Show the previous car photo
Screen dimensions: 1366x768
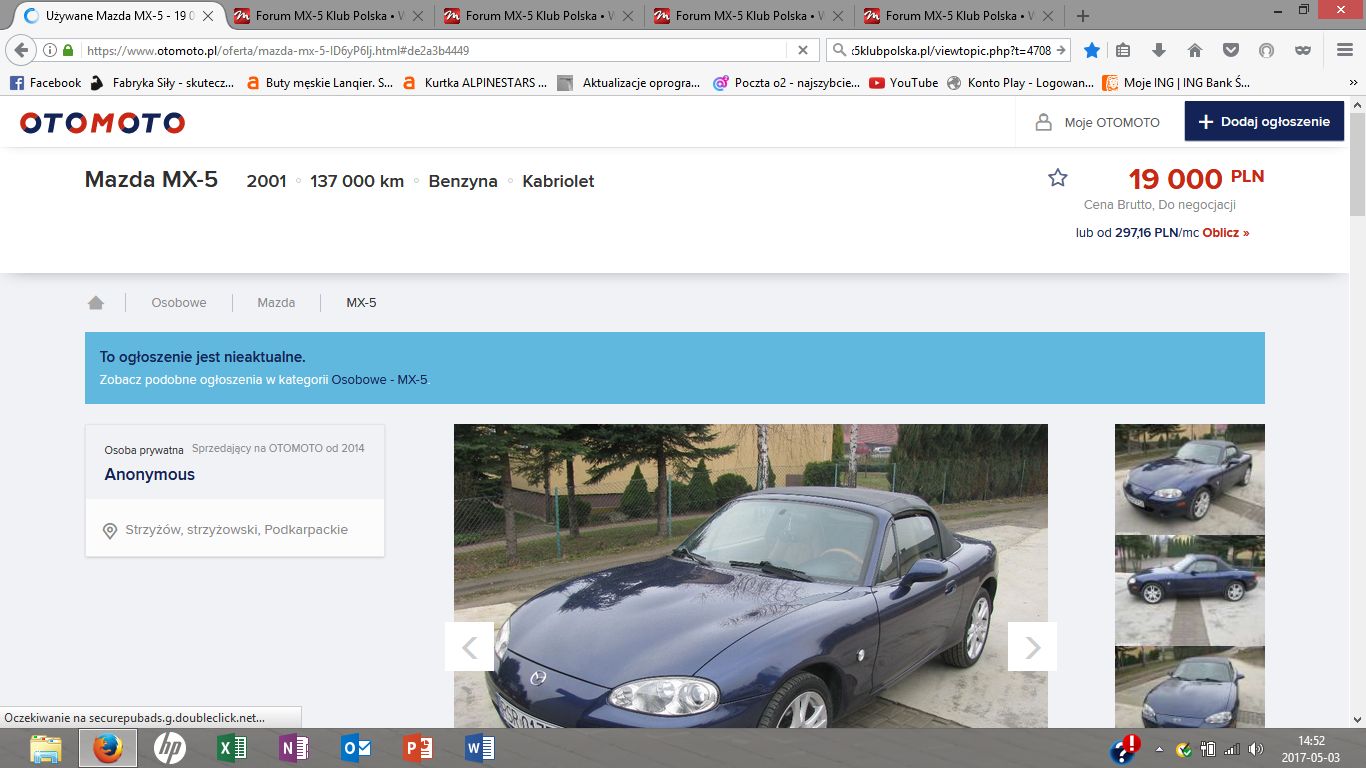469,647
